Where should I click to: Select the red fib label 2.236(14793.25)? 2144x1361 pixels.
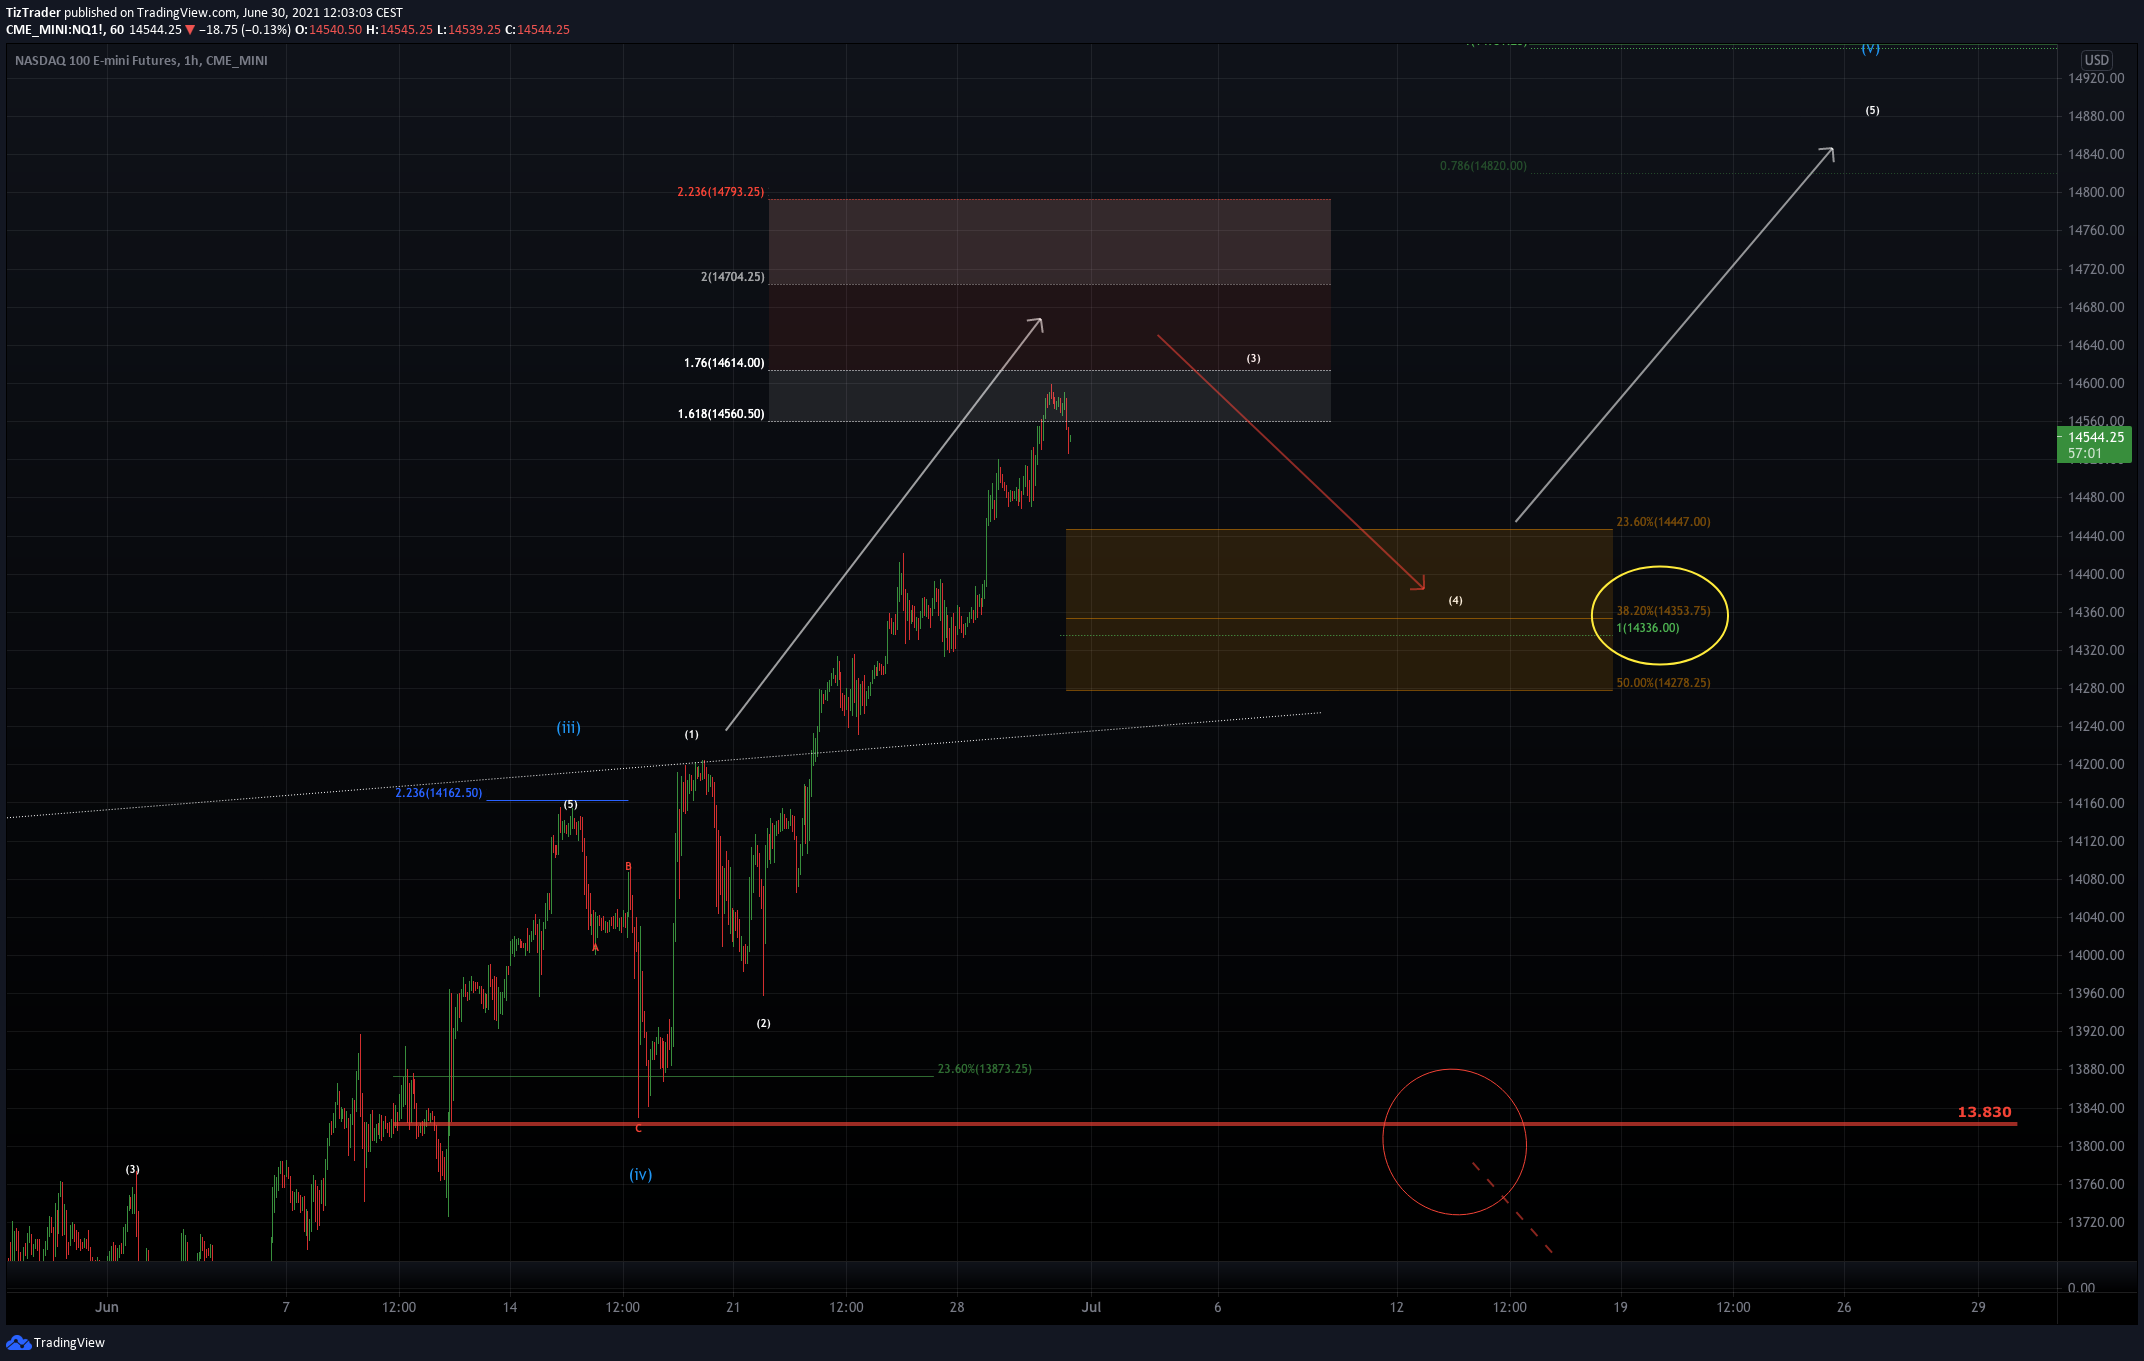pyautogui.click(x=720, y=192)
